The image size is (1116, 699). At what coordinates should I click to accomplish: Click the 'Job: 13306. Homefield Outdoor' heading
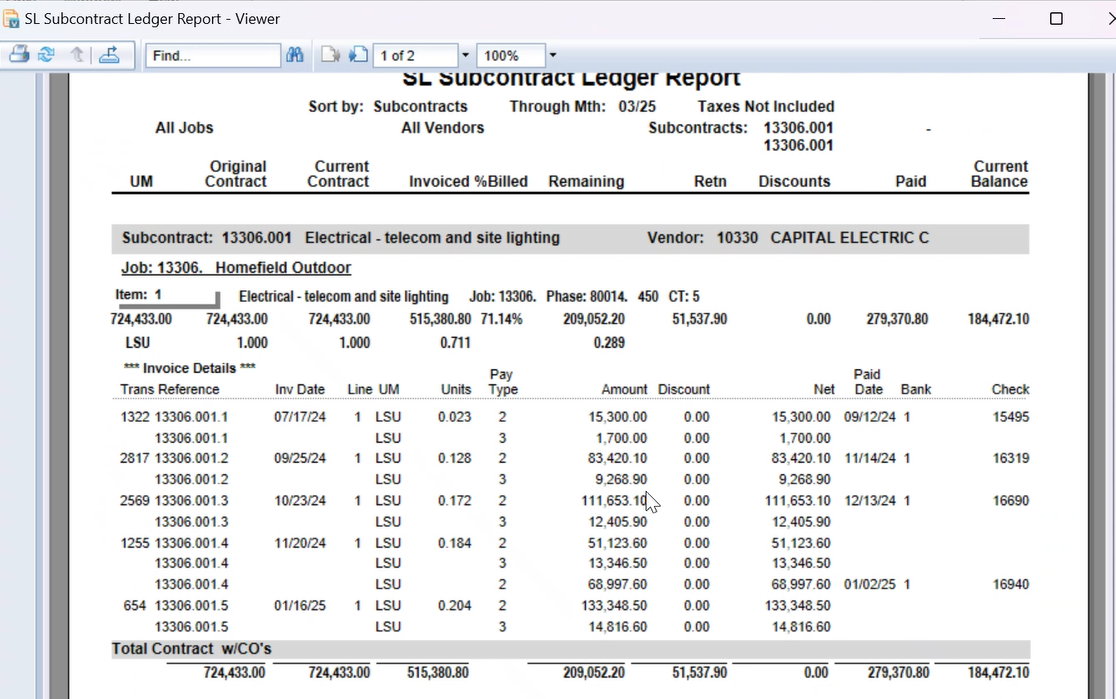(x=236, y=268)
